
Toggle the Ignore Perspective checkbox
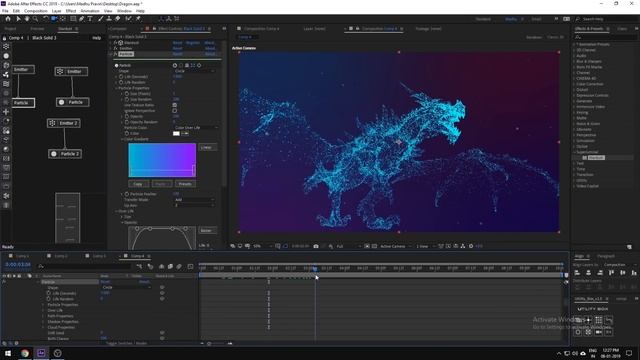[x=175, y=111]
